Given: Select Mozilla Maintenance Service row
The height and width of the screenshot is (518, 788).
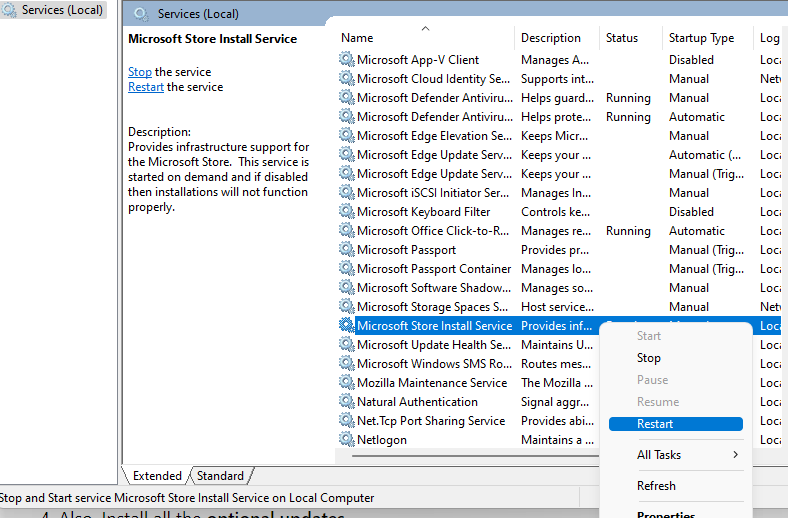Looking at the screenshot, I should coord(467,382).
